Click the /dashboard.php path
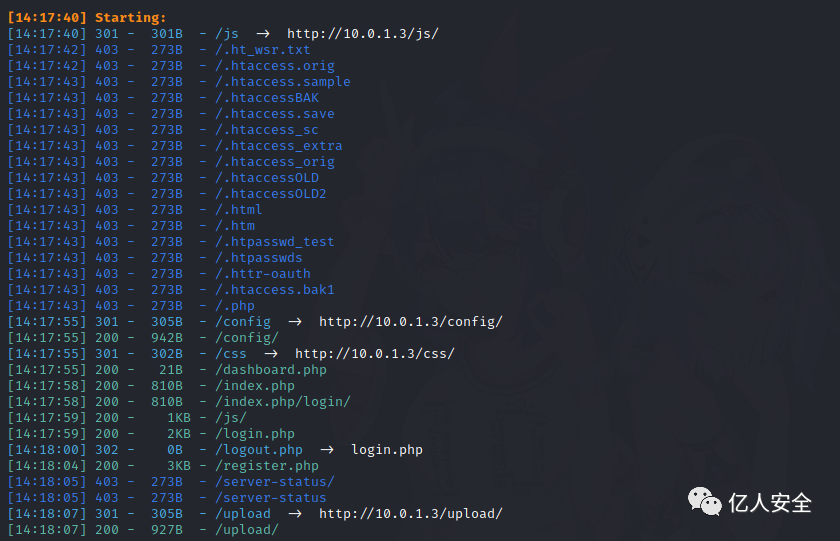 271,370
